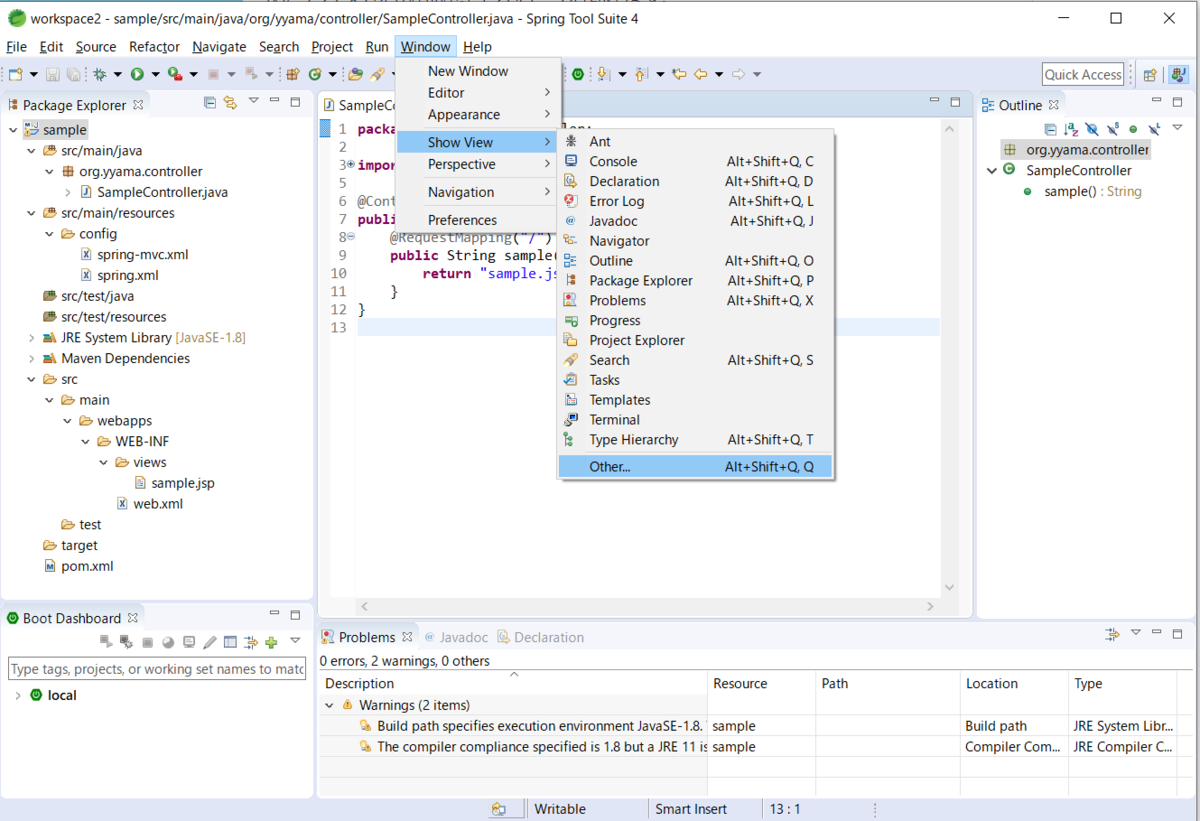Screen dimensions: 1200x821
Task: Close the Problems view tab
Action: (x=407, y=636)
